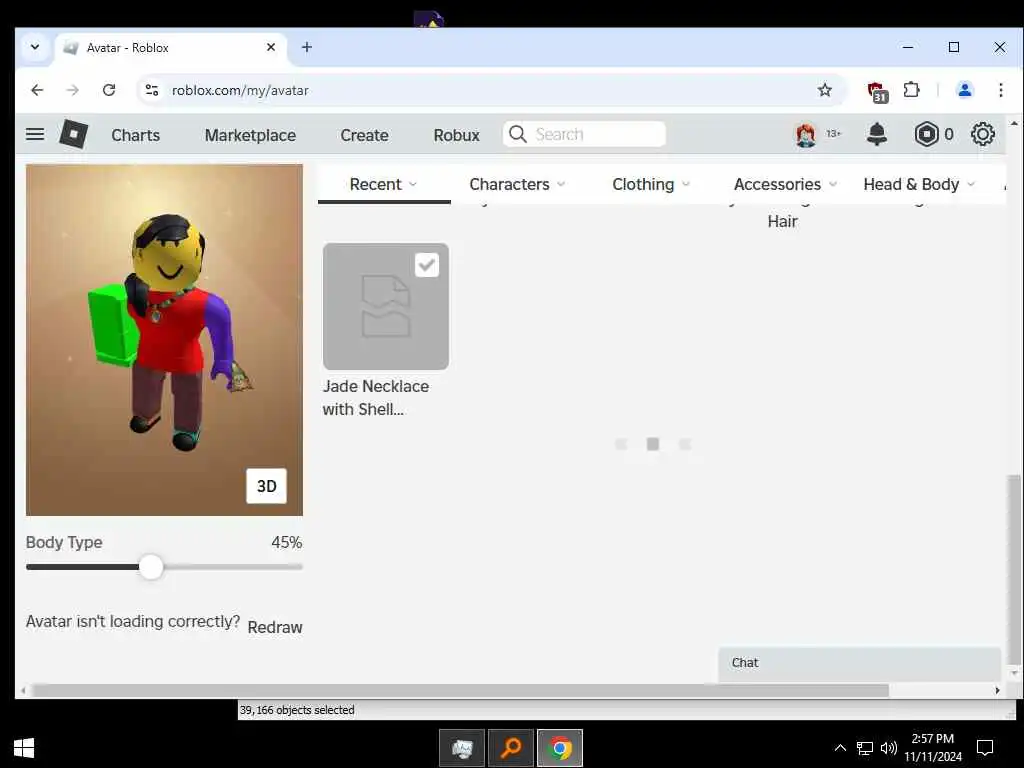Open the notifications bell

(x=876, y=135)
